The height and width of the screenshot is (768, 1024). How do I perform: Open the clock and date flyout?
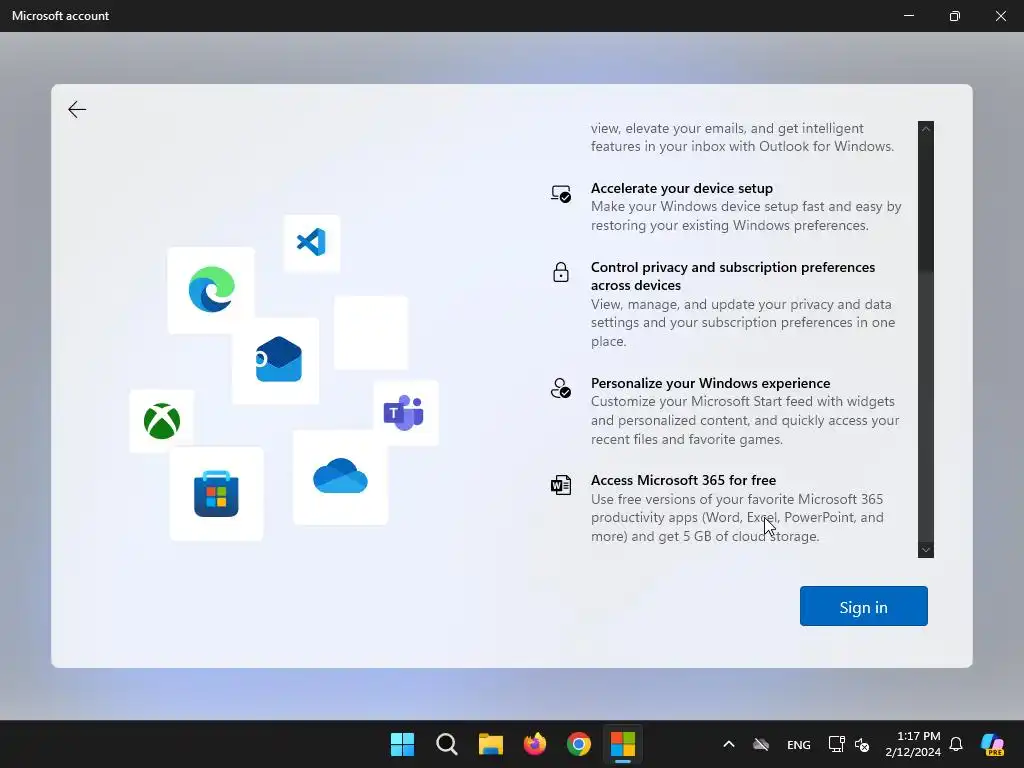[x=913, y=744]
